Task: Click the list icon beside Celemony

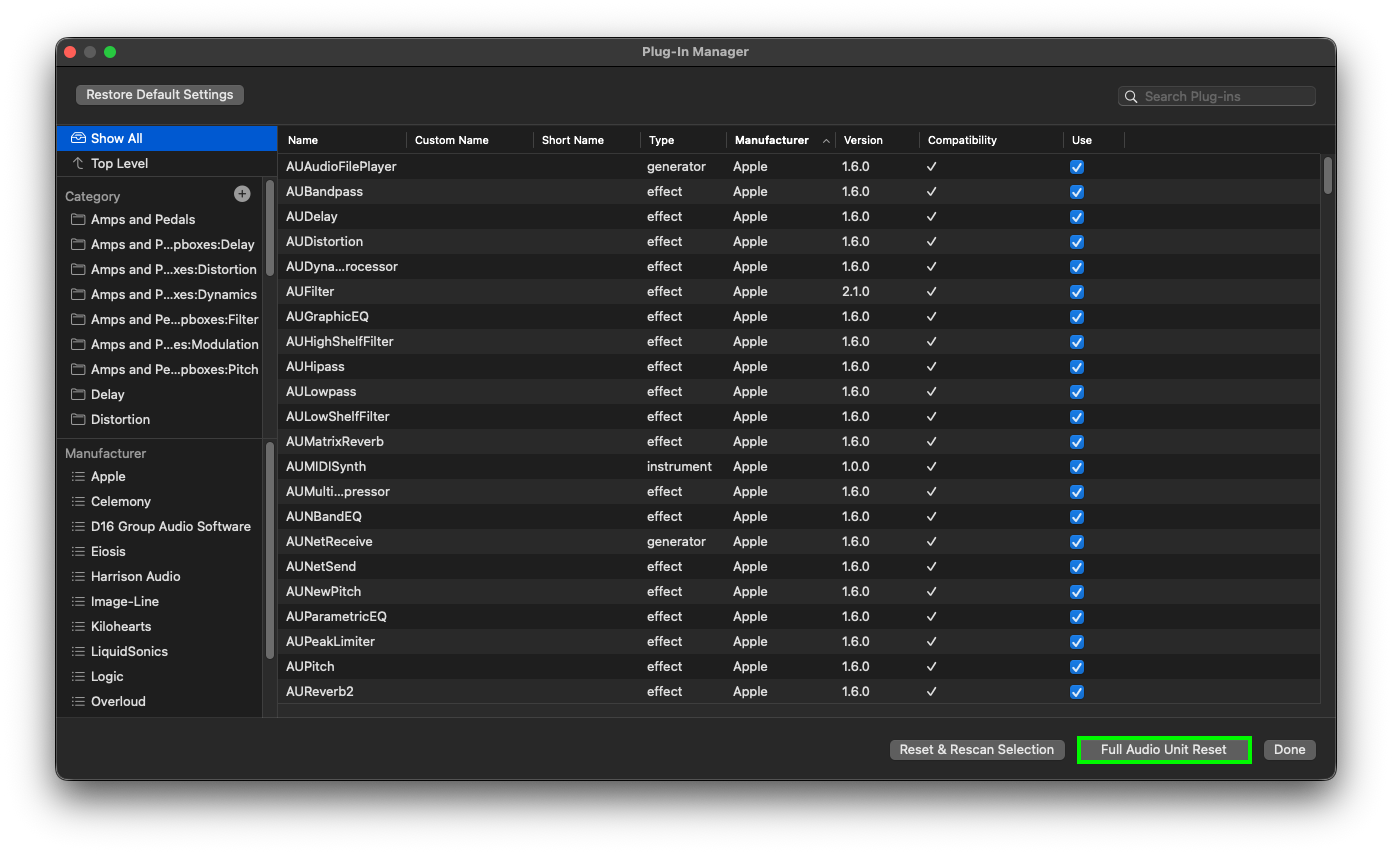Action: click(x=78, y=501)
